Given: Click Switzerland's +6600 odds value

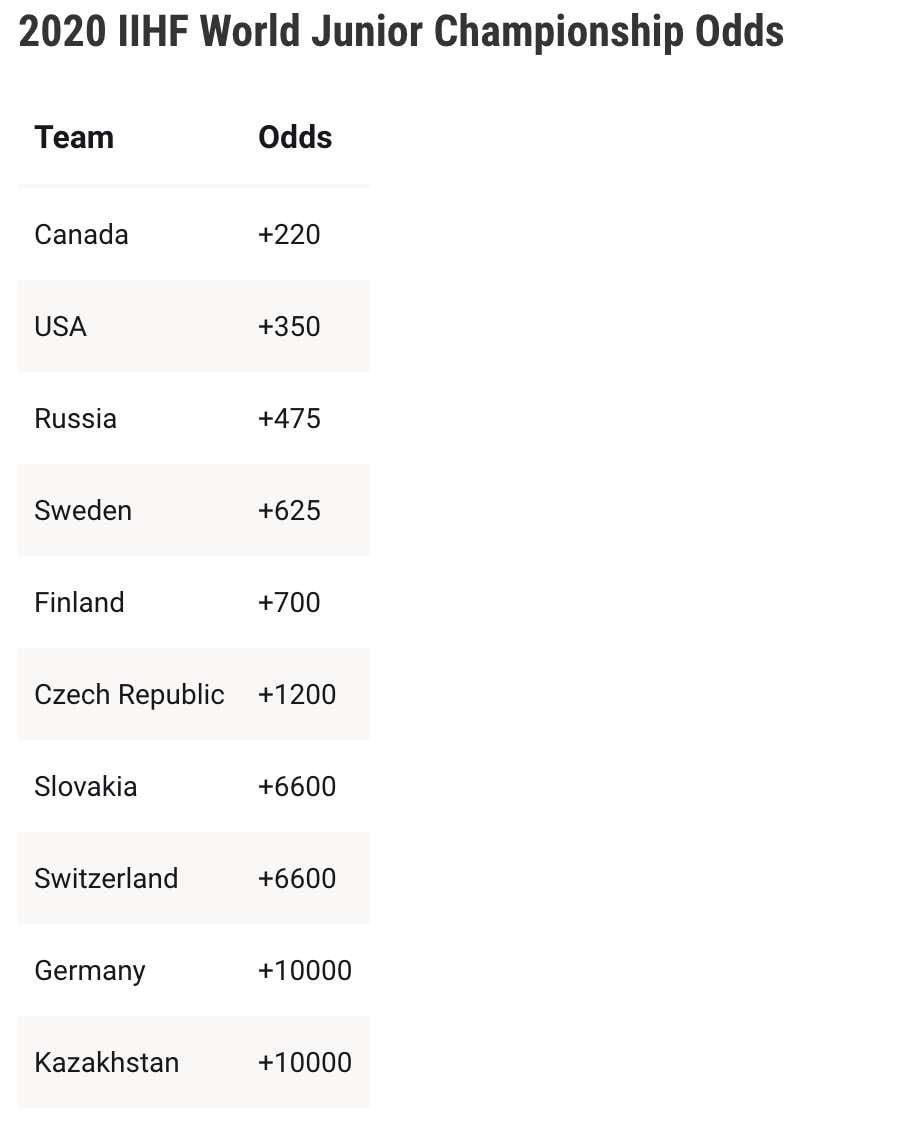Looking at the screenshot, I should click(297, 879).
